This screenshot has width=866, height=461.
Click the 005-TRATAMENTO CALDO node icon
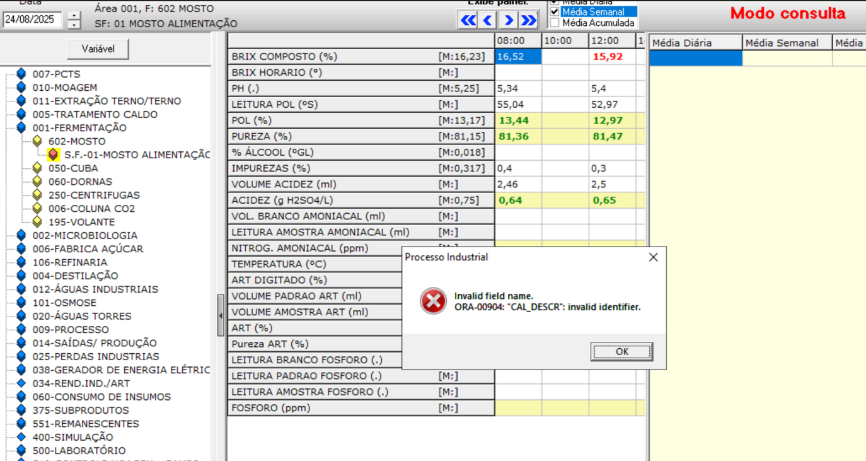point(22,114)
